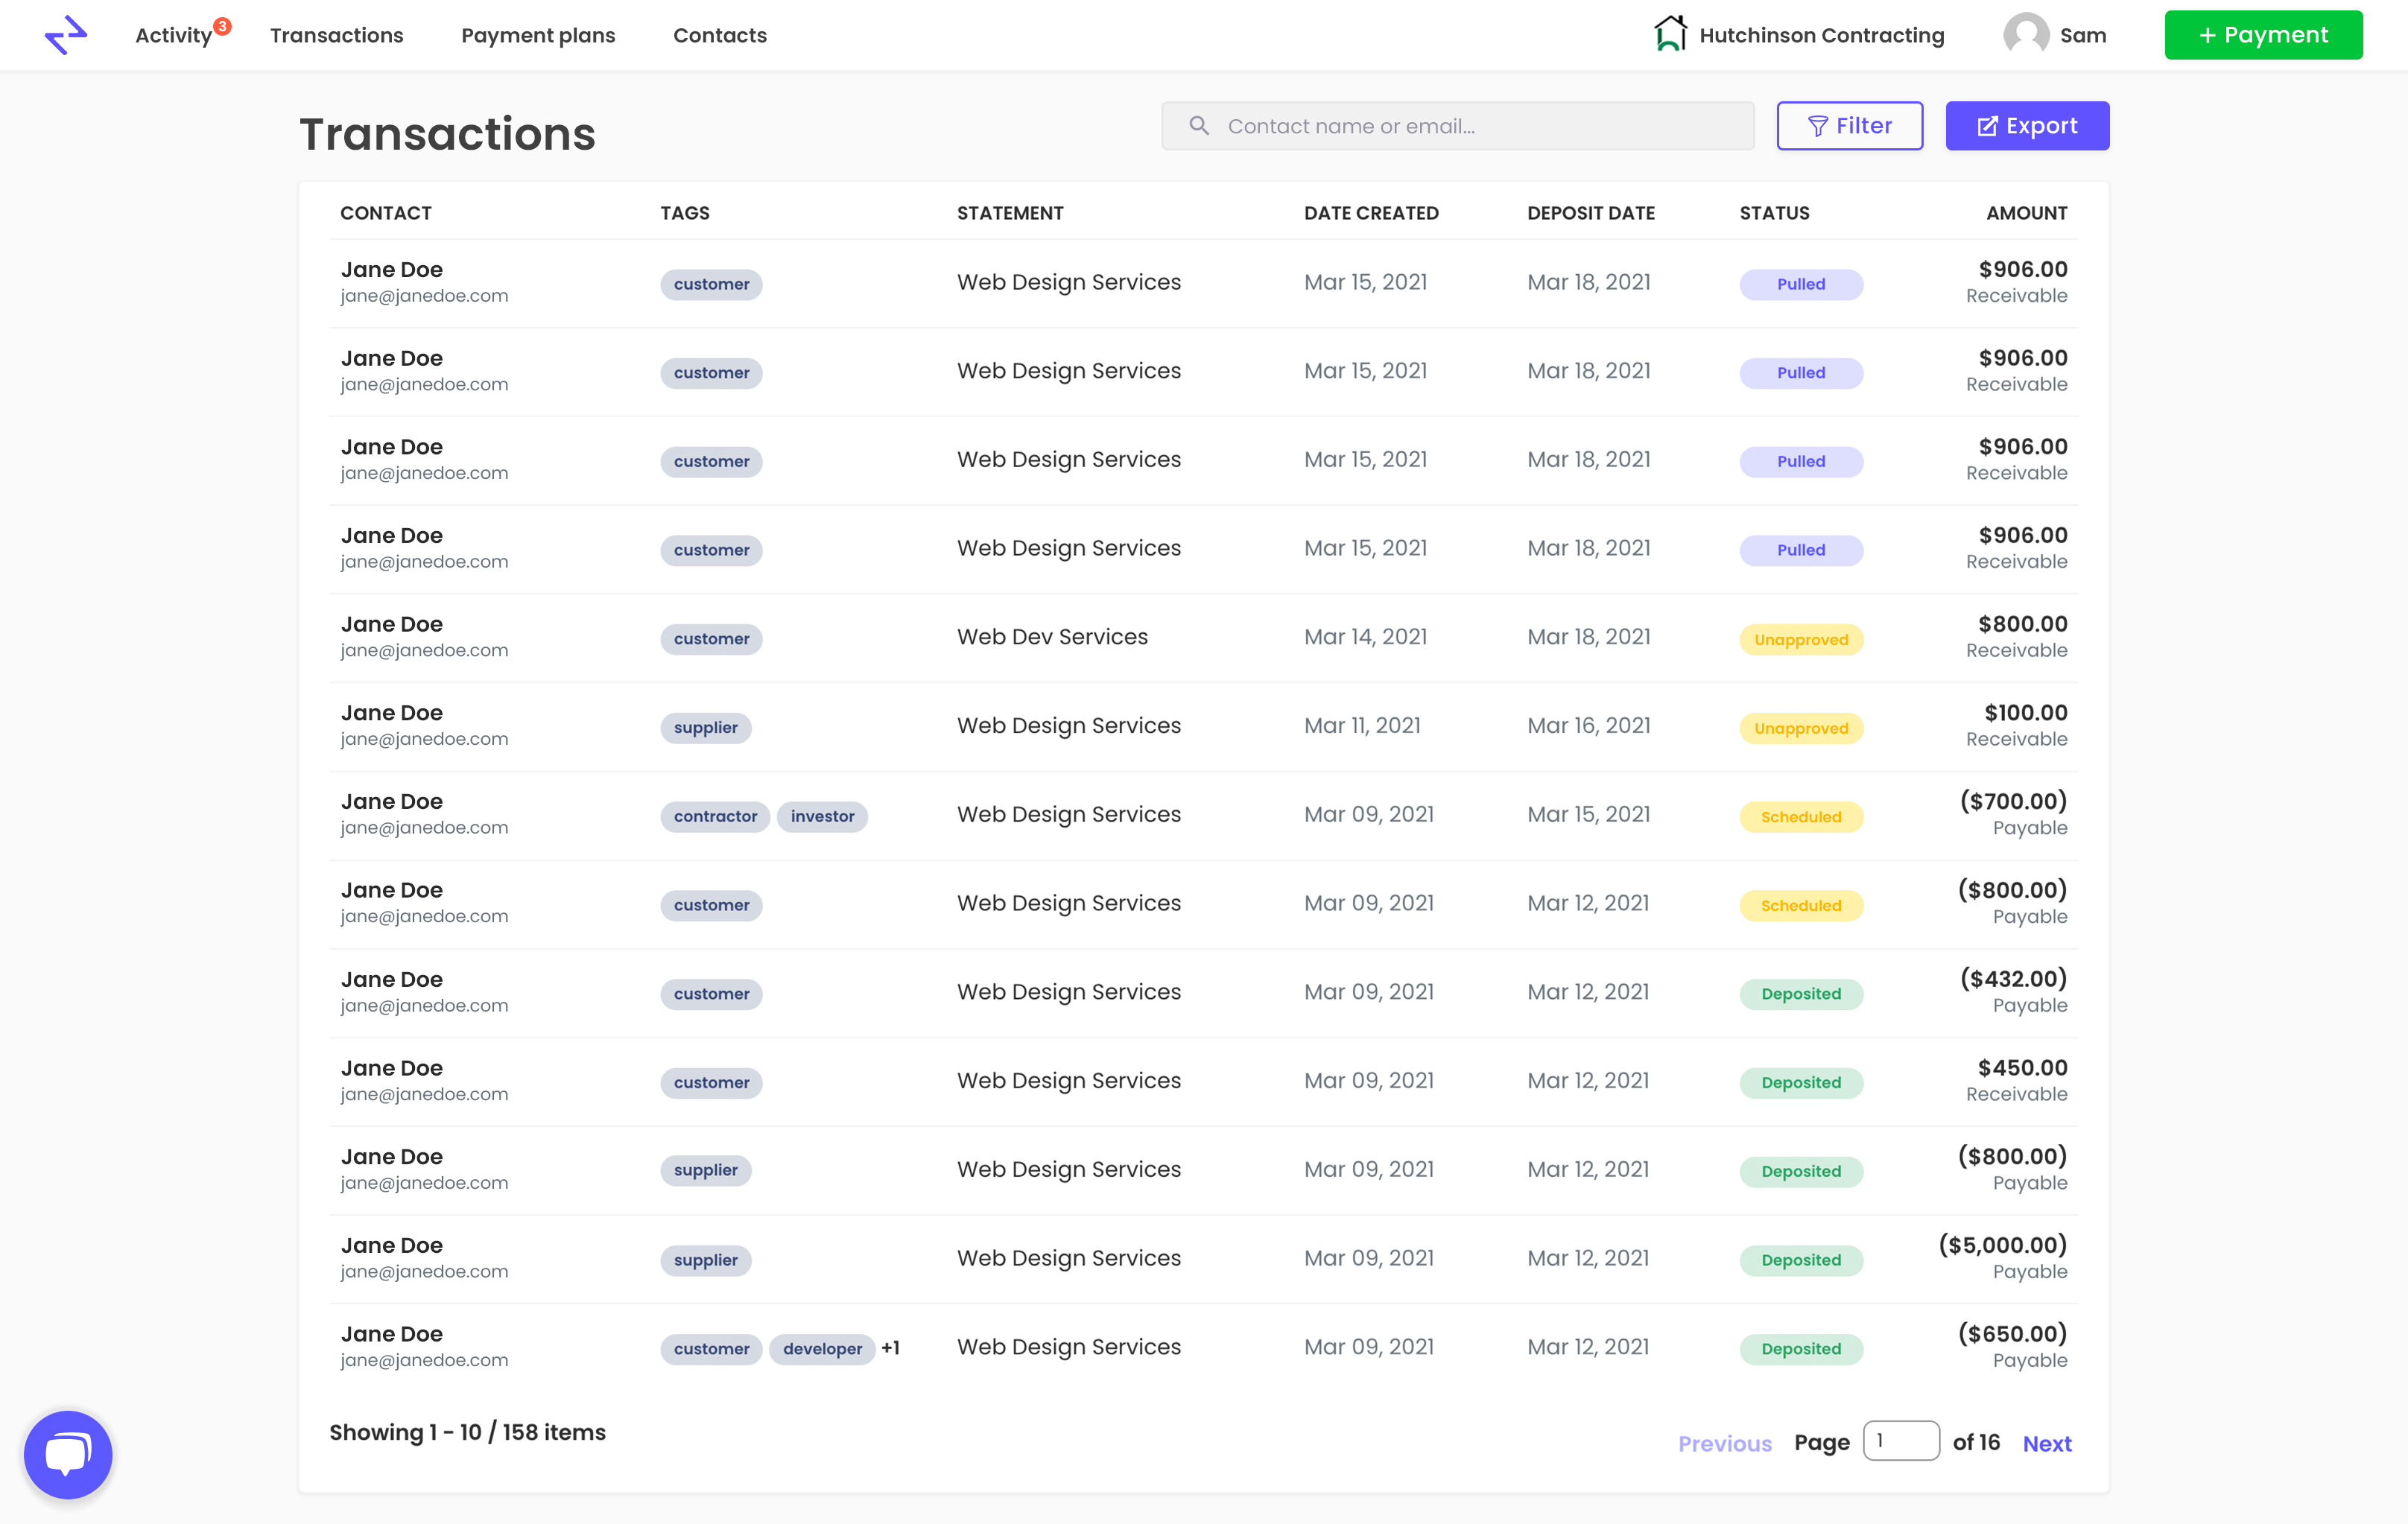Click the Hutchinson Contracting house icon
Viewport: 2408px width, 1524px height.
(x=1669, y=34)
